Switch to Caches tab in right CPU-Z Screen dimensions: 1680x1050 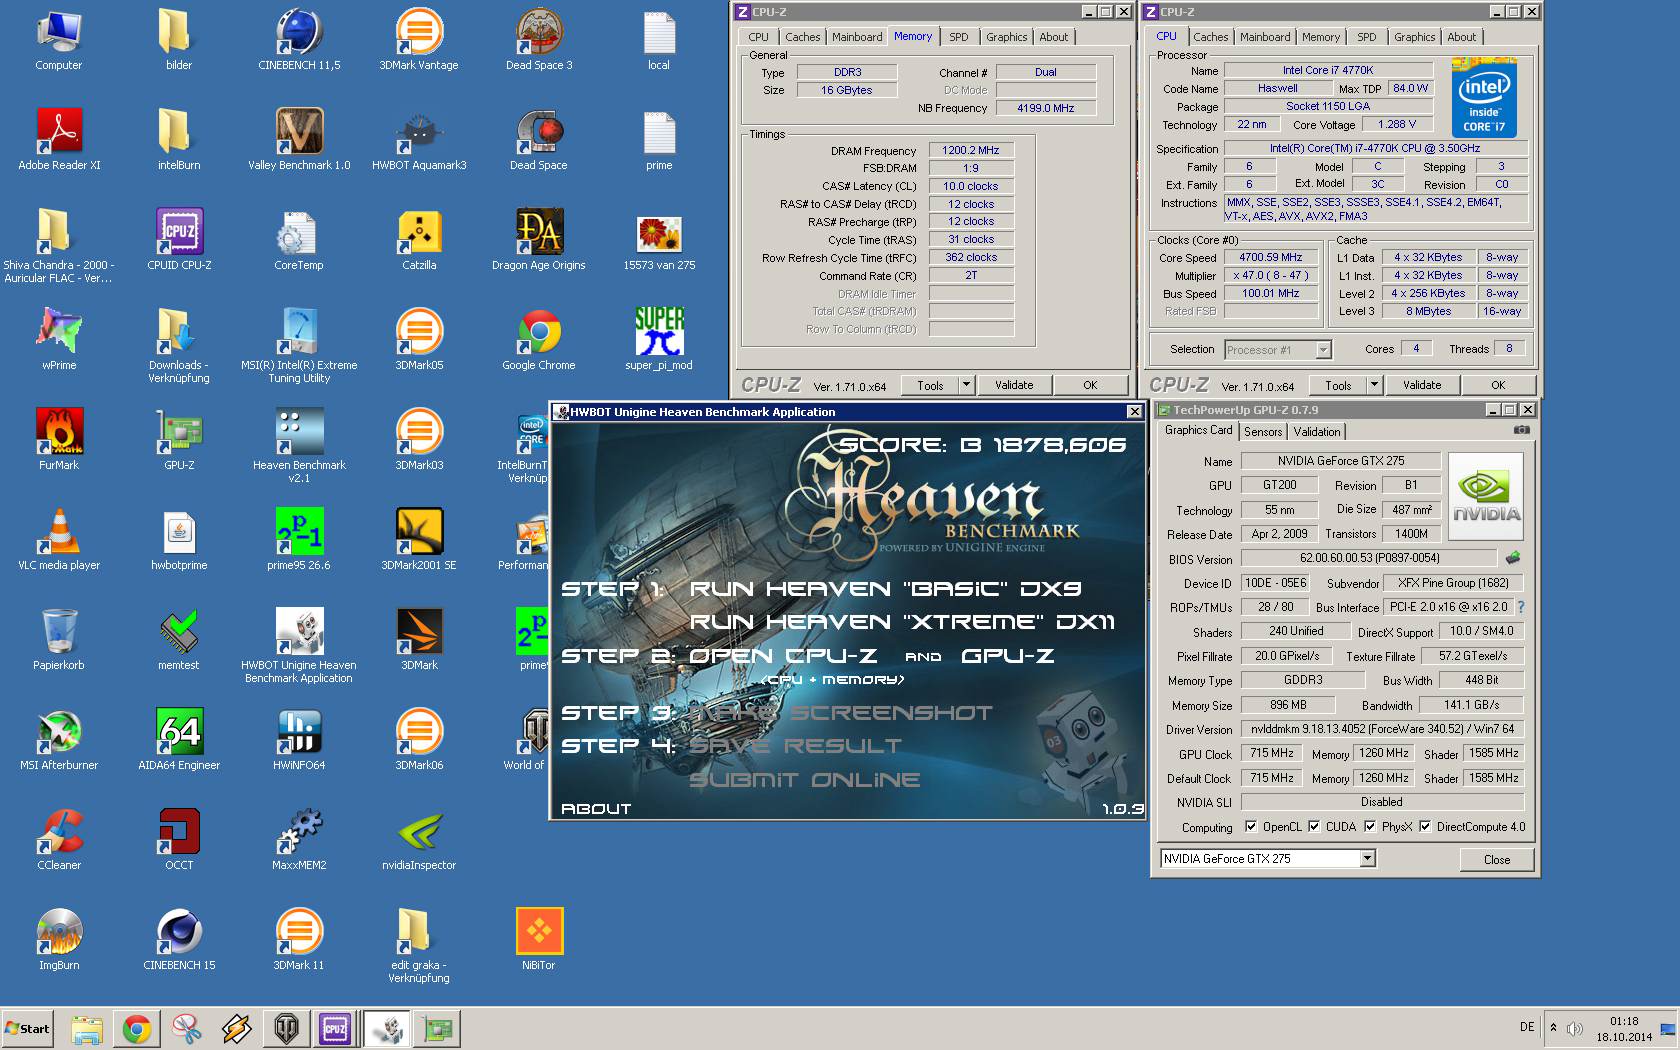[x=1210, y=37]
